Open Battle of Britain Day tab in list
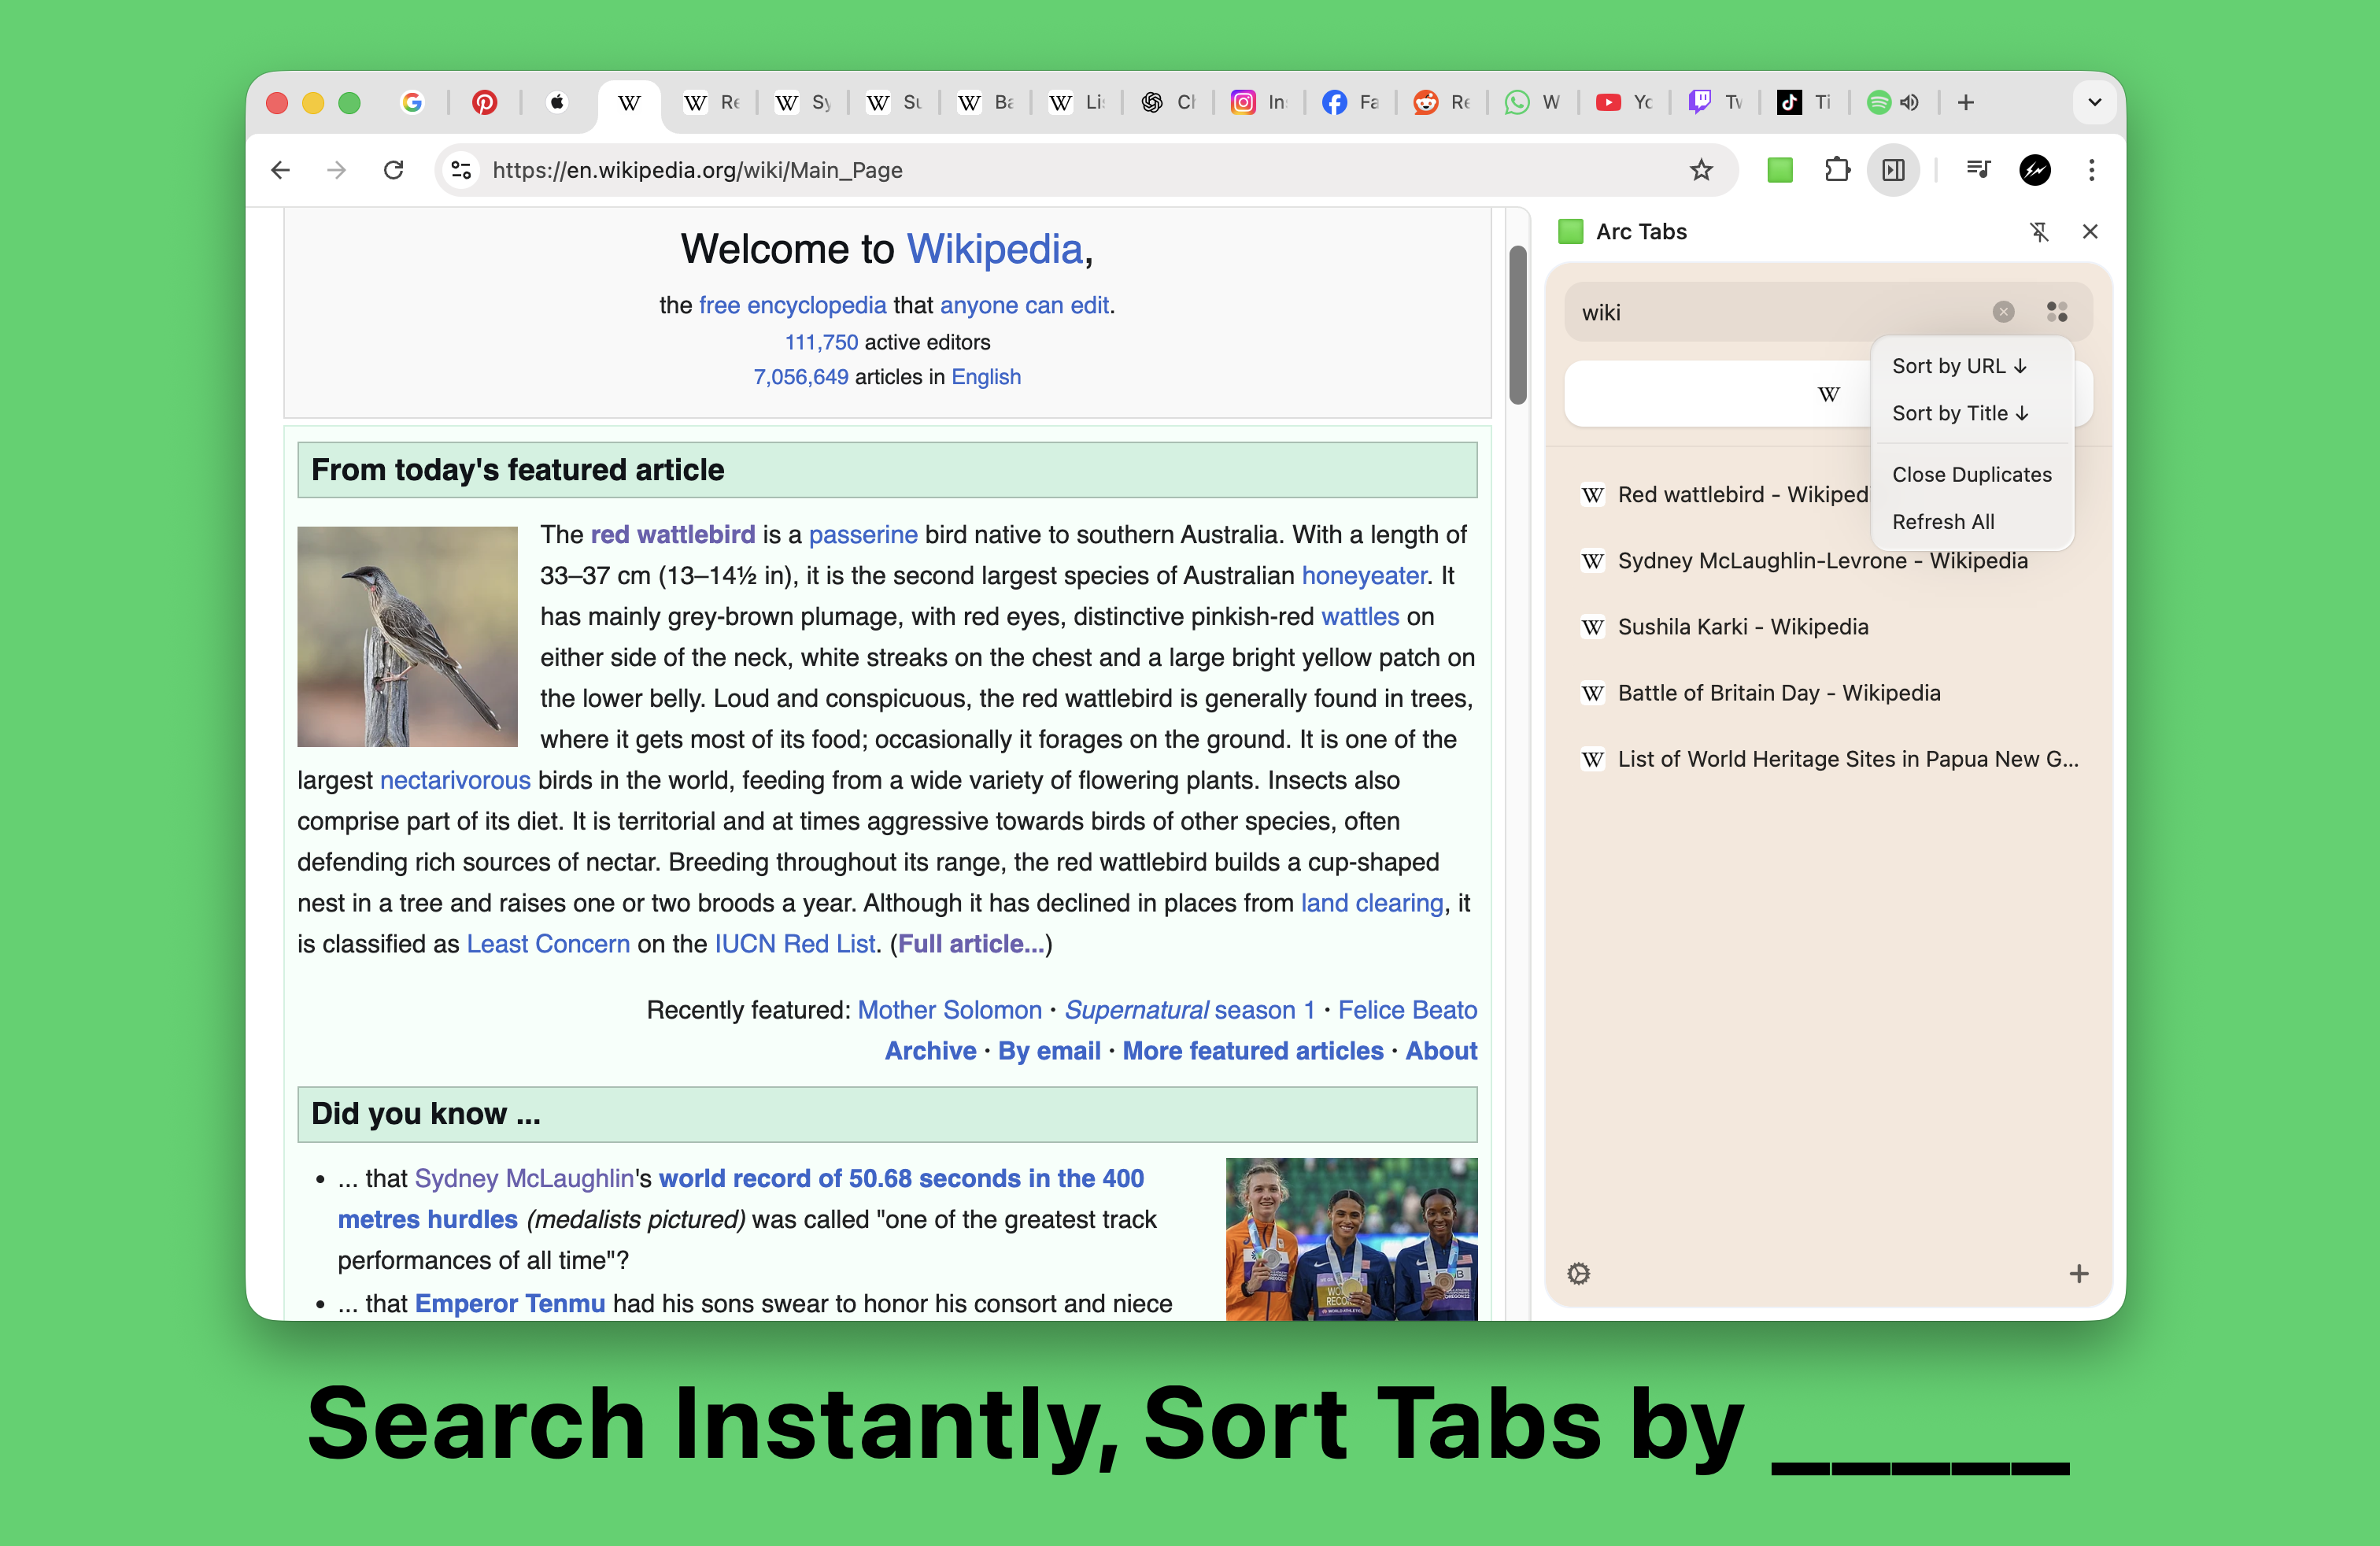The image size is (2380, 1546). click(1828, 693)
